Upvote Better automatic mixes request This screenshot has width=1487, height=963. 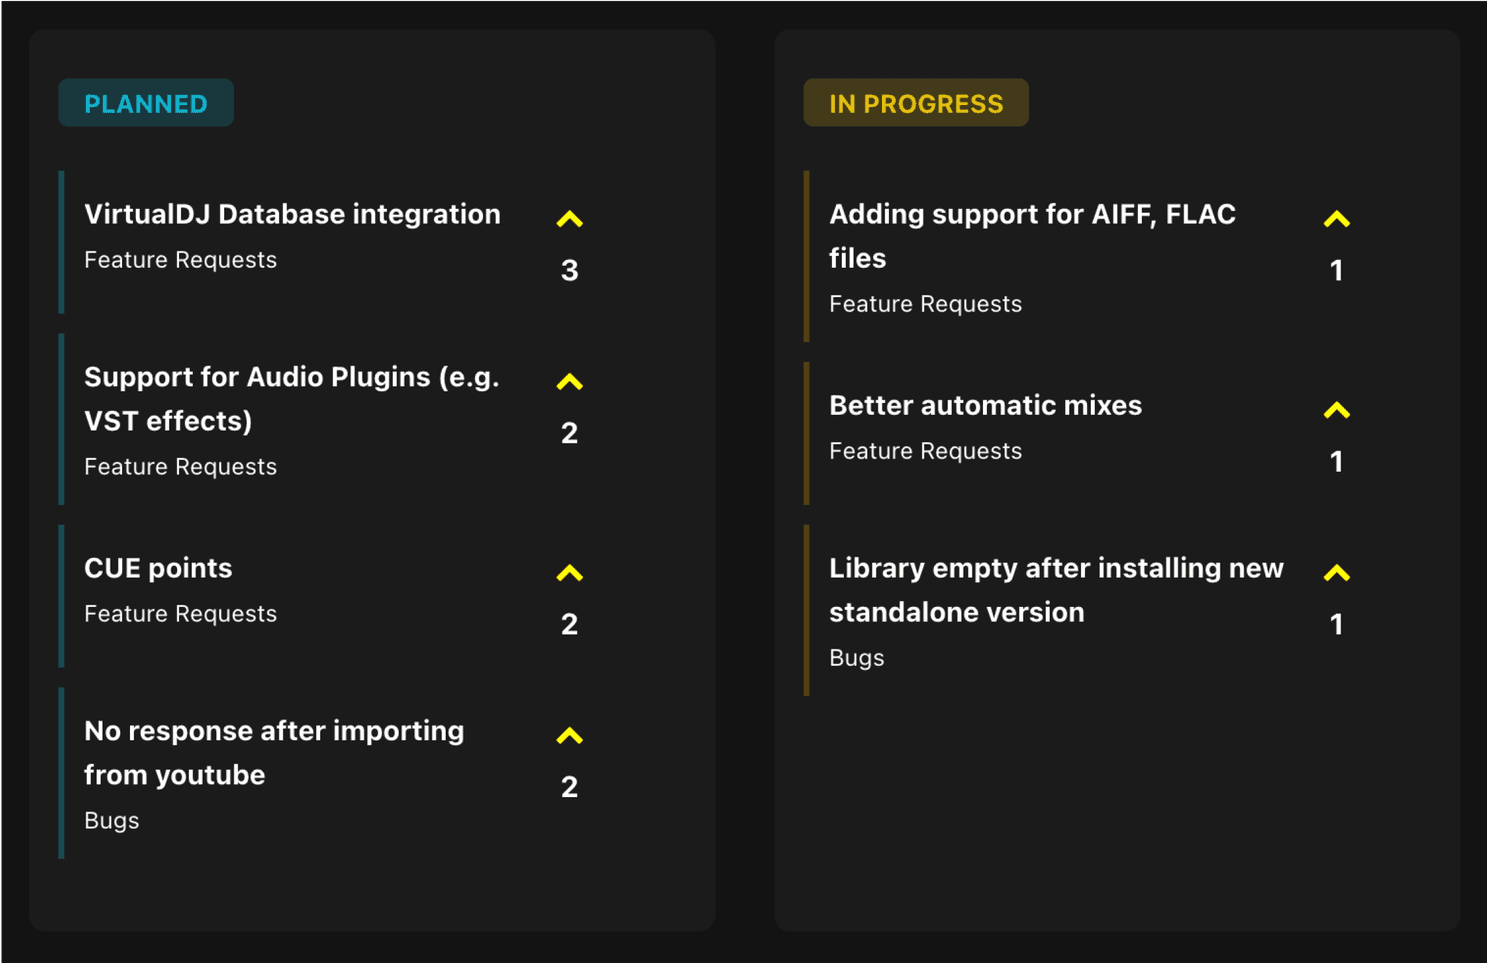point(1336,410)
